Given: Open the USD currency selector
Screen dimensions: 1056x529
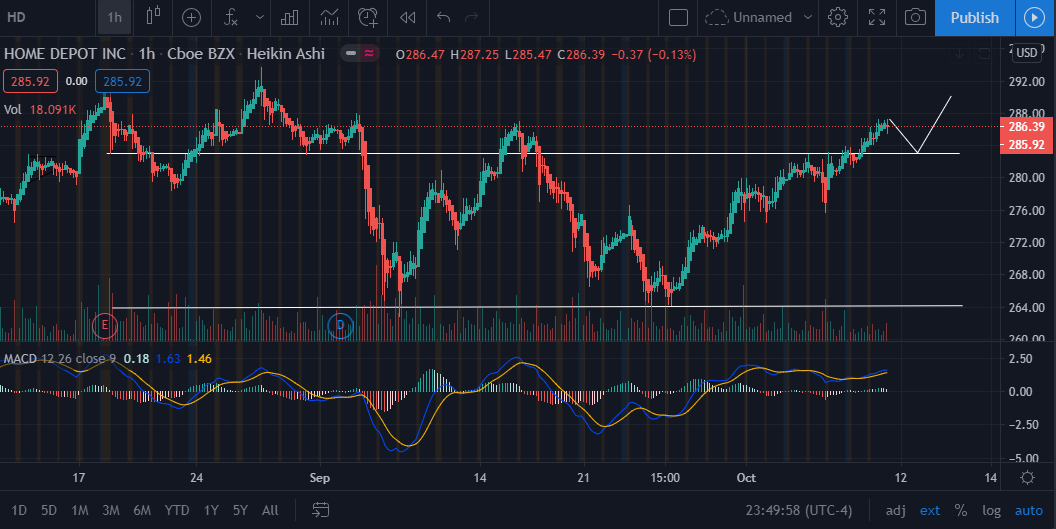Looking at the screenshot, I should click(x=1026, y=53).
